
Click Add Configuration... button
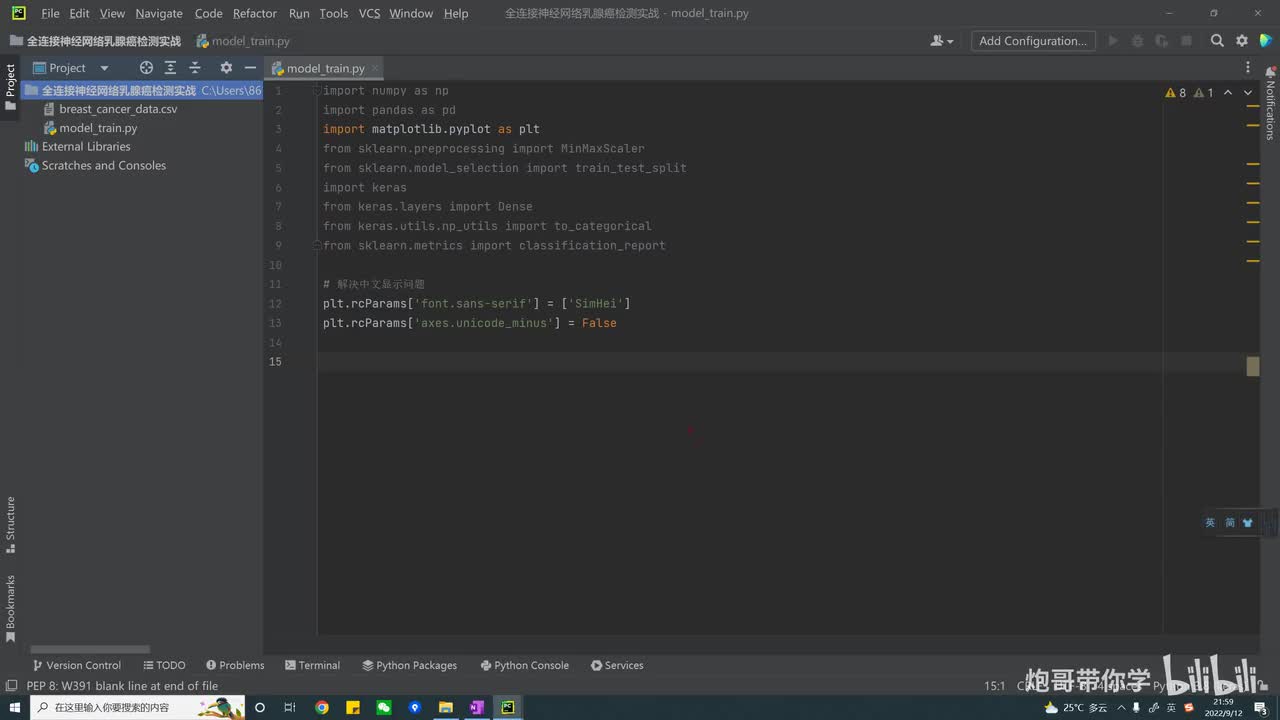[1033, 41]
